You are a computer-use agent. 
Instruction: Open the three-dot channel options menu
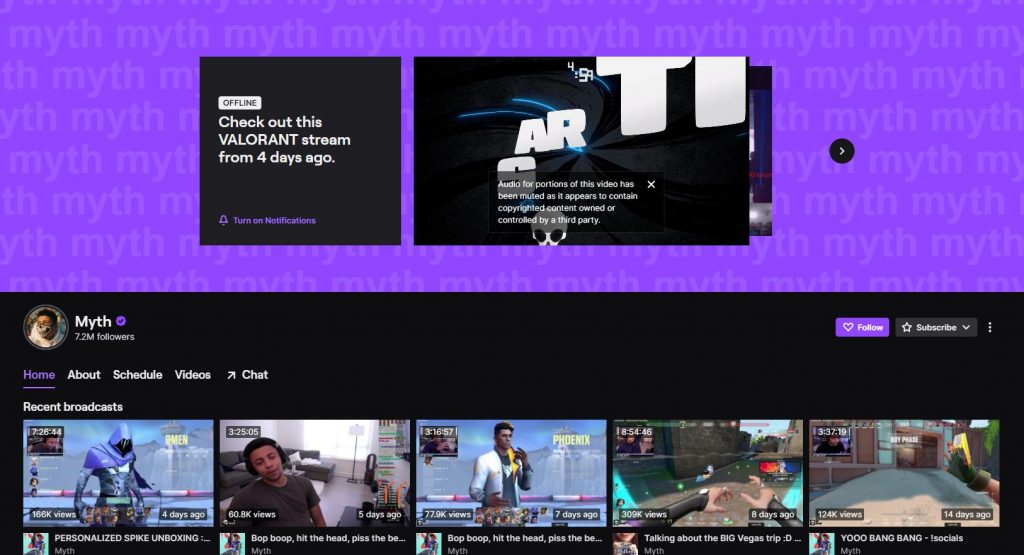tap(990, 327)
